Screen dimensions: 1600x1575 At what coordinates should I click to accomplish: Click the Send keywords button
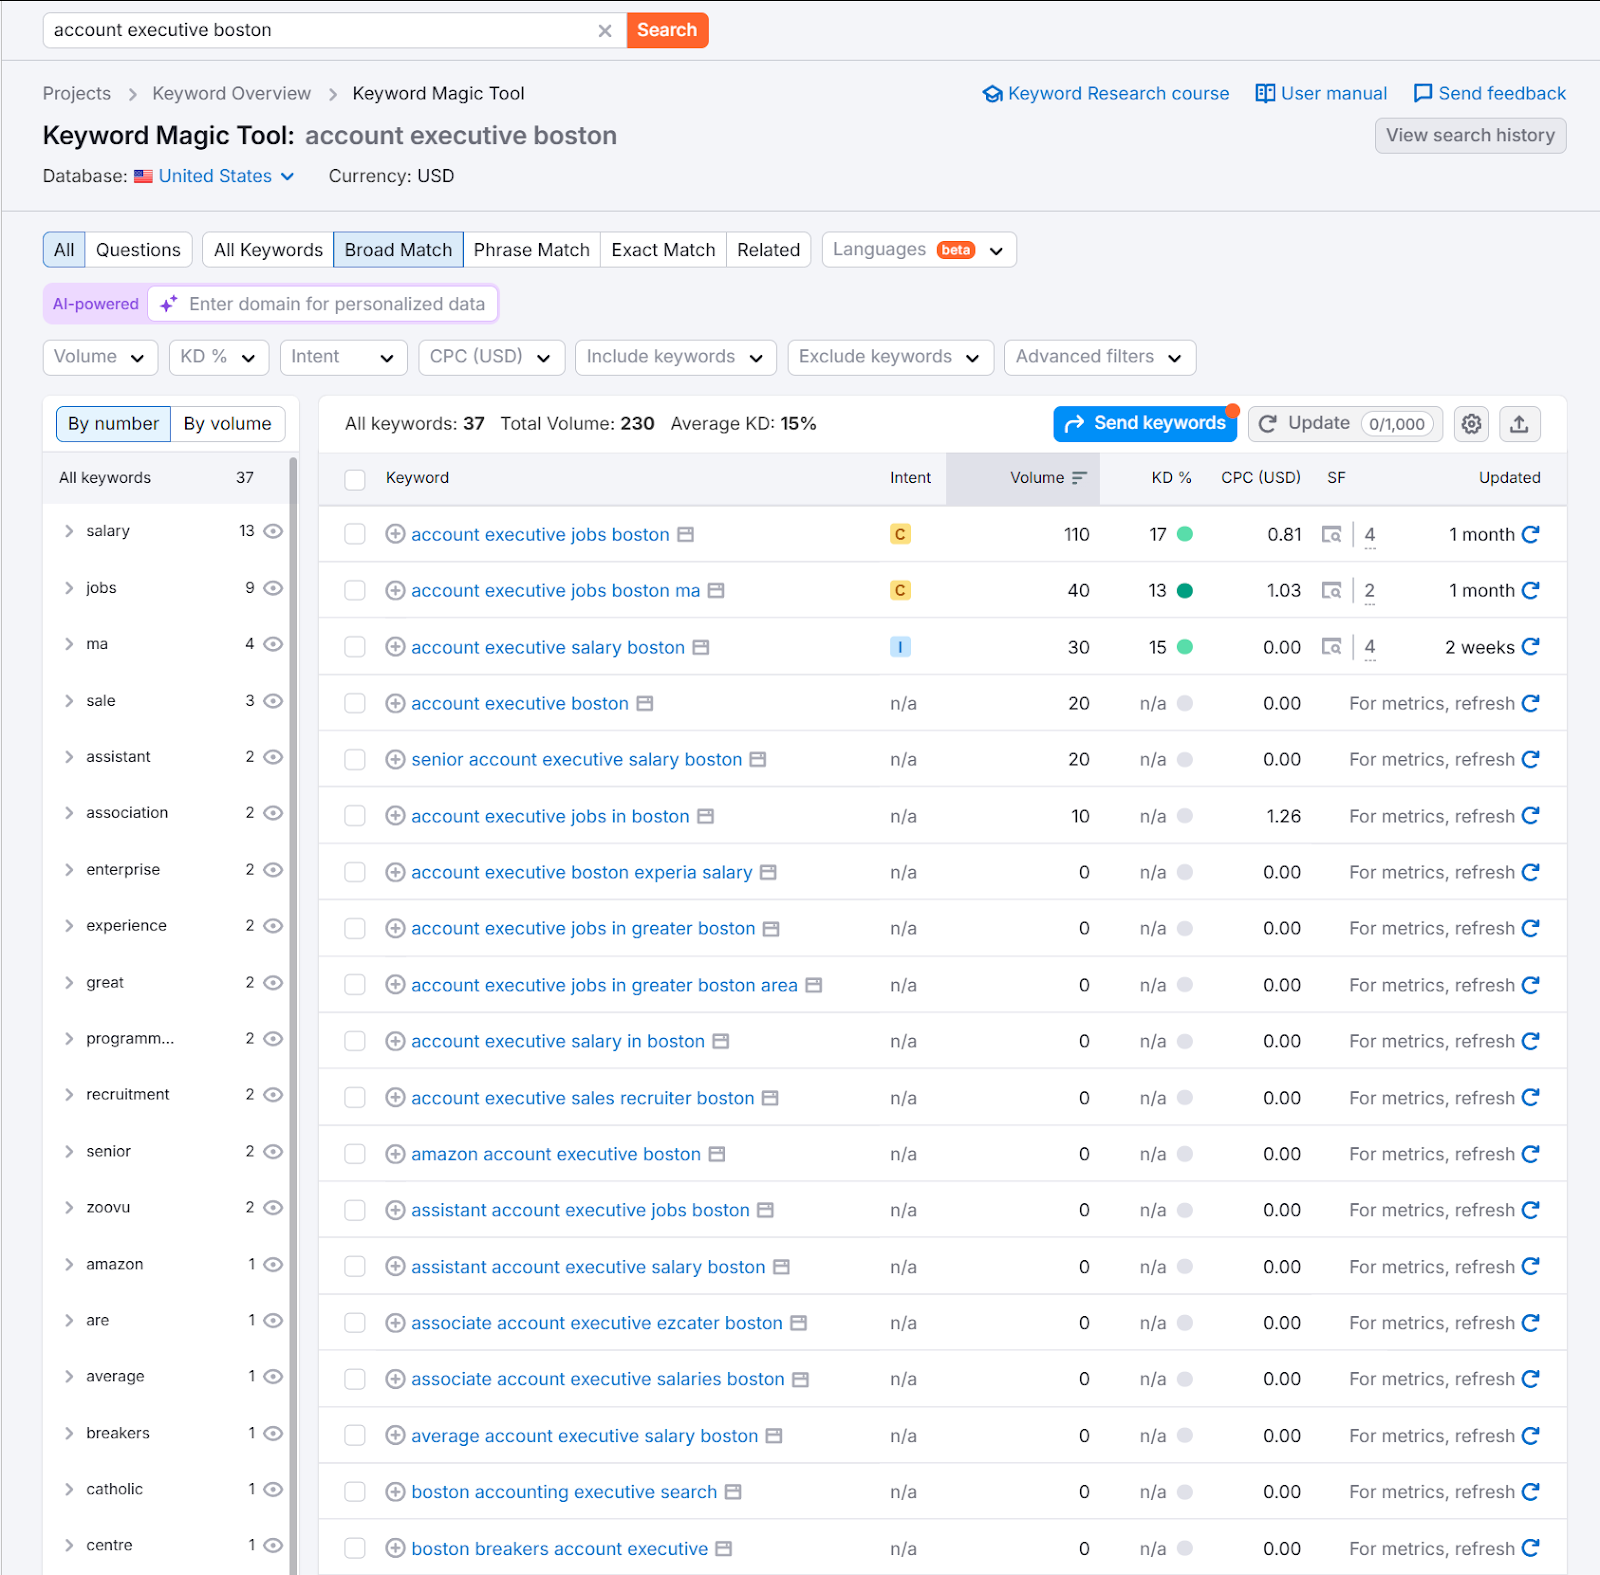pyautogui.click(x=1144, y=424)
